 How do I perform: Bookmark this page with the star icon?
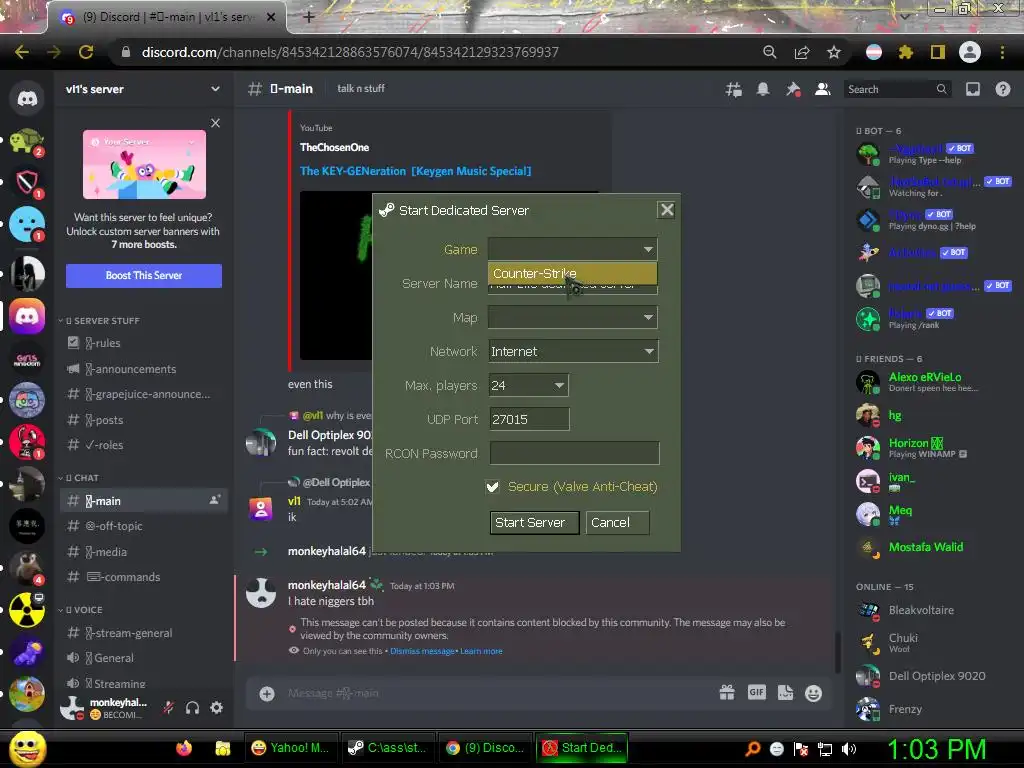tap(834, 52)
